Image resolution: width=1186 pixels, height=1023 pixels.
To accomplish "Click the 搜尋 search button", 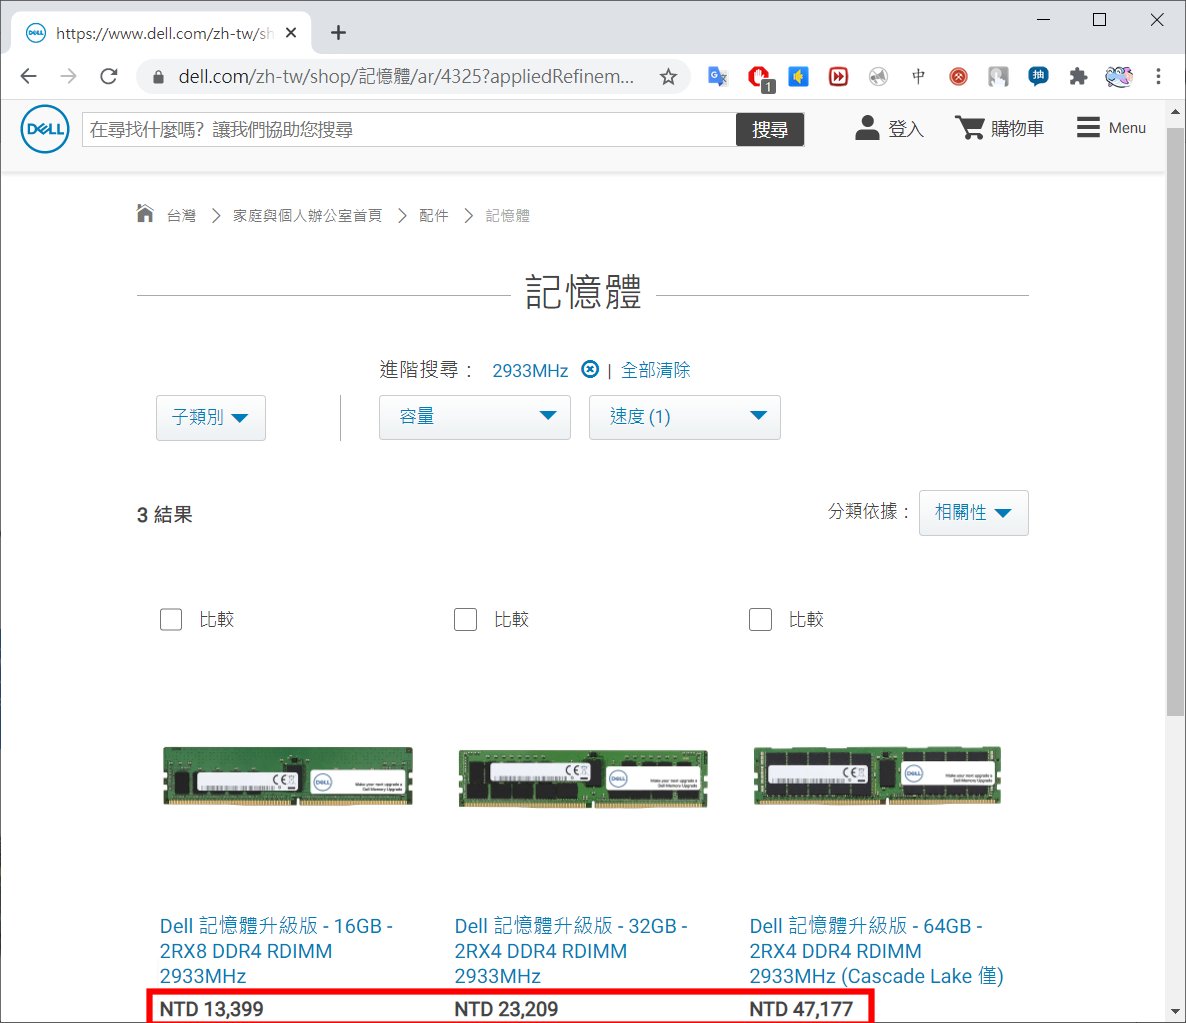I will (x=770, y=129).
